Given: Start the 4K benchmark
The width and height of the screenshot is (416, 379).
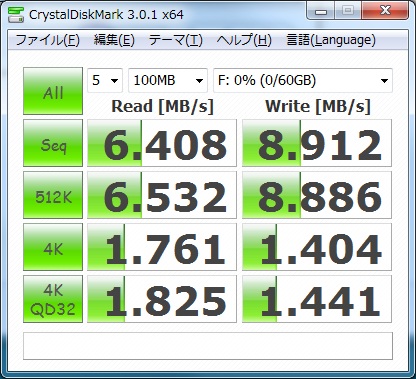Looking at the screenshot, I should tap(53, 247).
